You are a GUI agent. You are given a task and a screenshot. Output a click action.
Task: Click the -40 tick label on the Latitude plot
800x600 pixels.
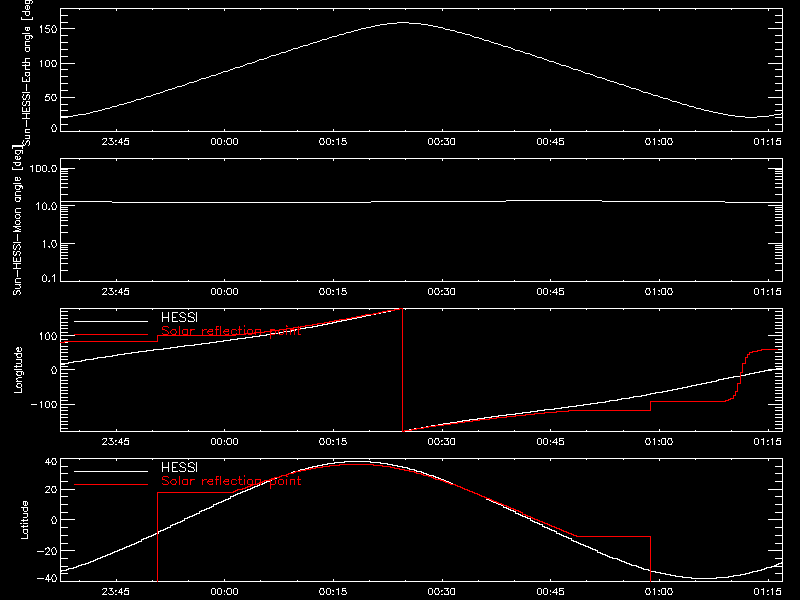tap(47, 578)
